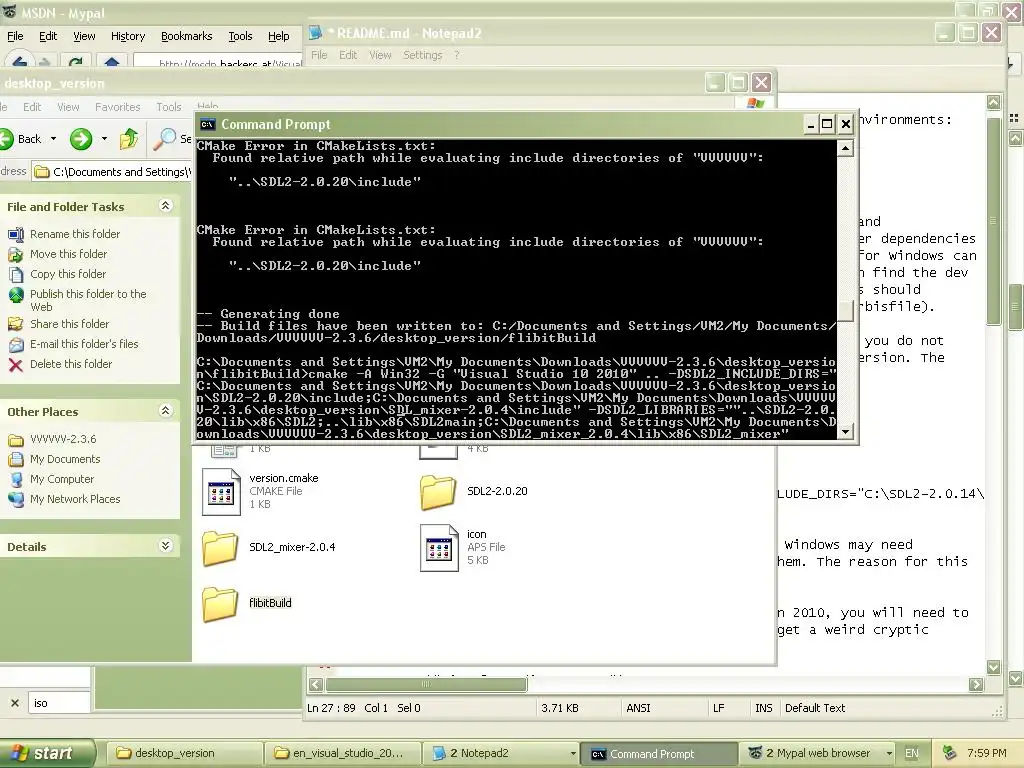Viewport: 1024px width, 768px height.
Task: Click the Explorer Back arrow button
Action: (x=7, y=138)
